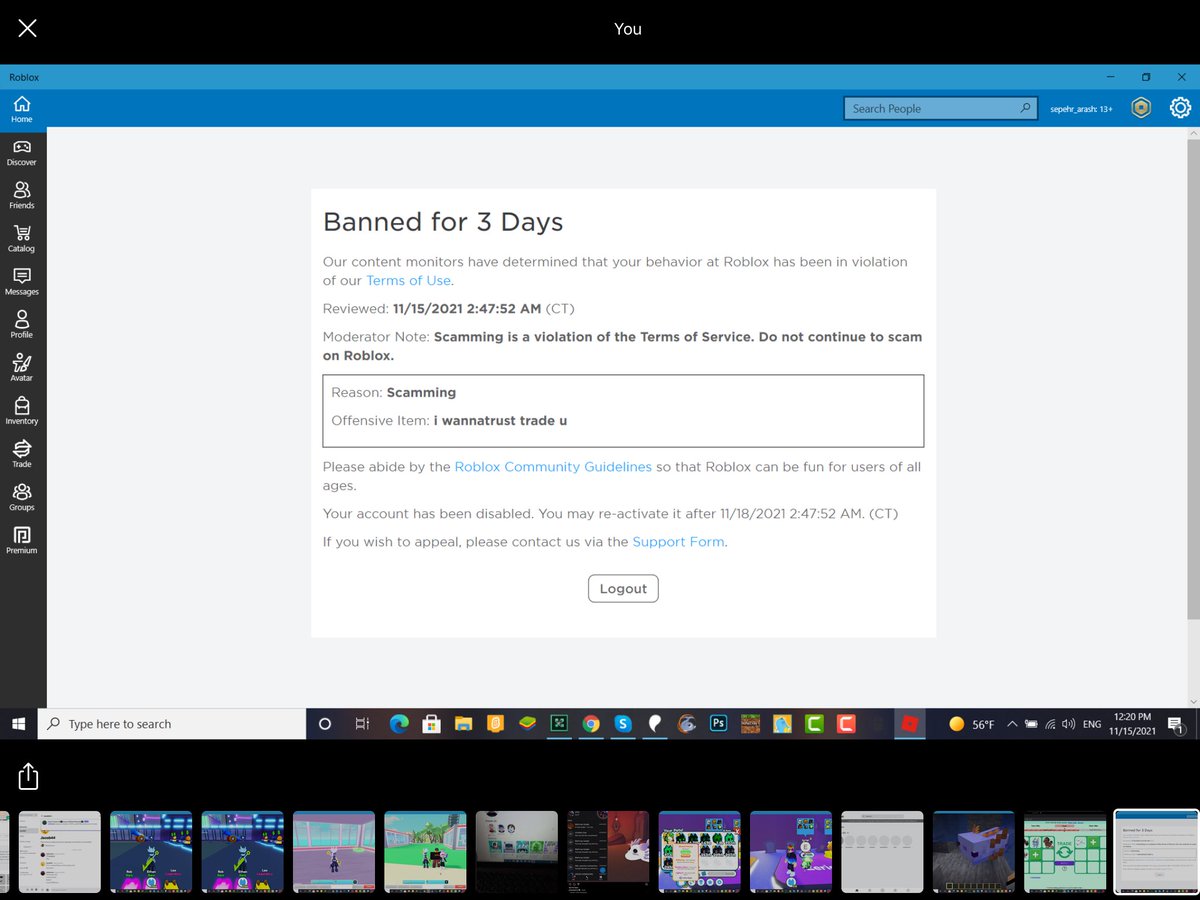1200x900 pixels.
Task: Select the dark Discord-like chat thumbnail
Action: click(608, 851)
